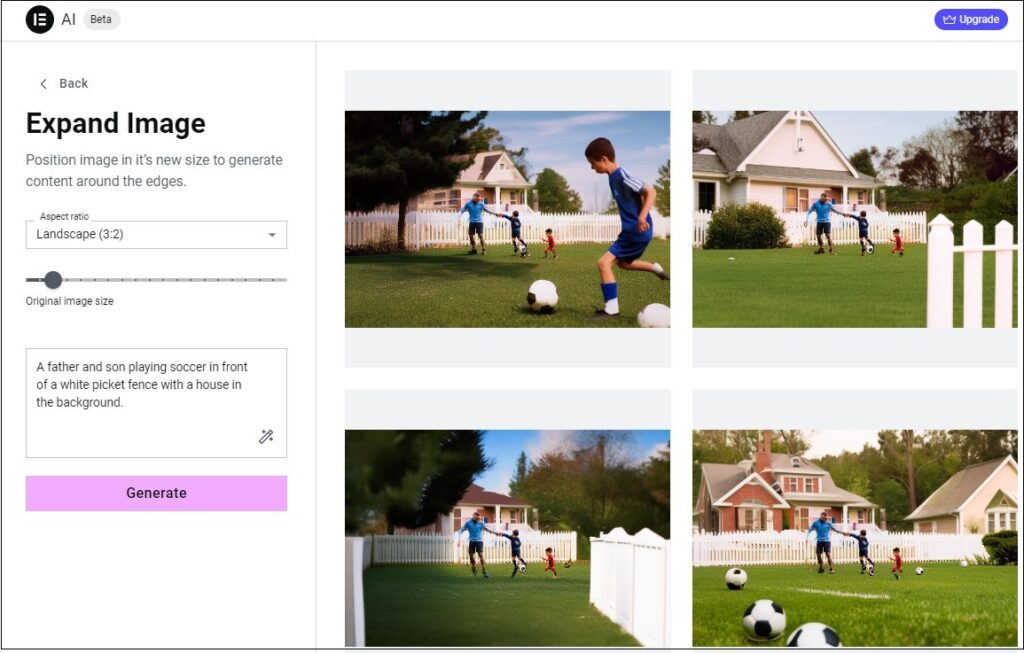The image size is (1024, 653).
Task: Click the image size slider handle
Action: click(53, 280)
